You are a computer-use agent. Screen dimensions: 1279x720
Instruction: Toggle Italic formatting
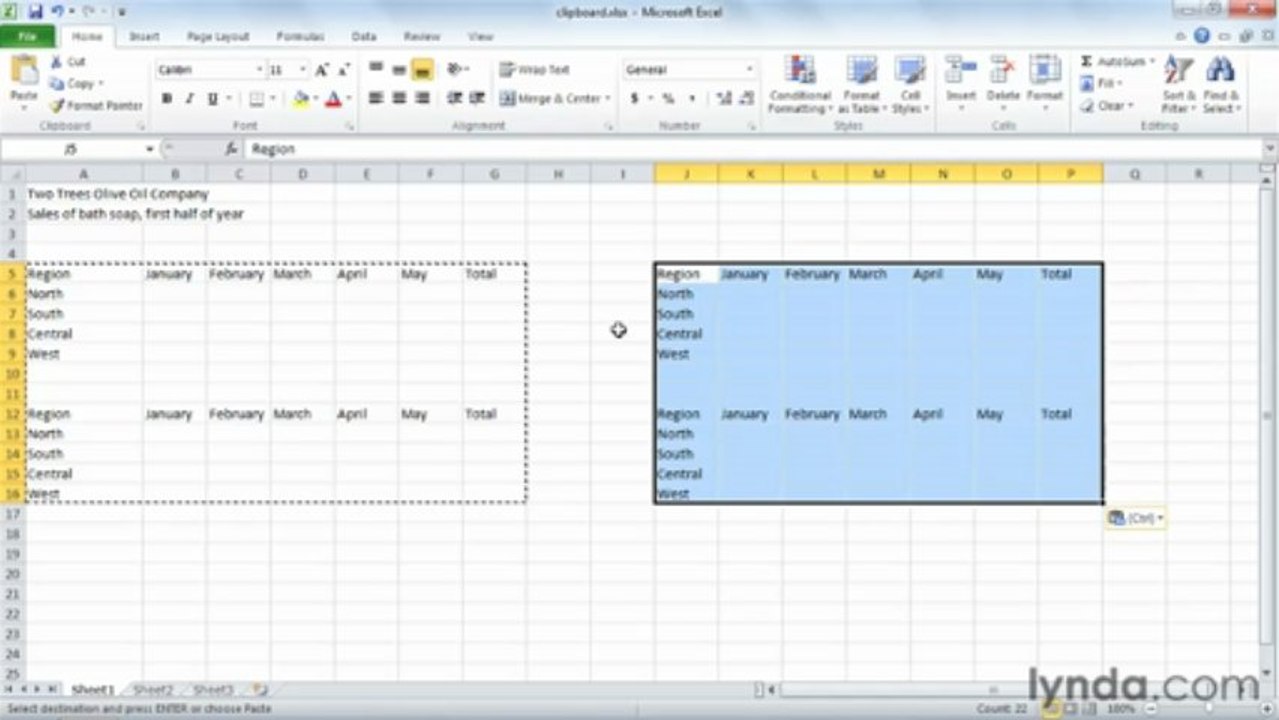click(189, 99)
